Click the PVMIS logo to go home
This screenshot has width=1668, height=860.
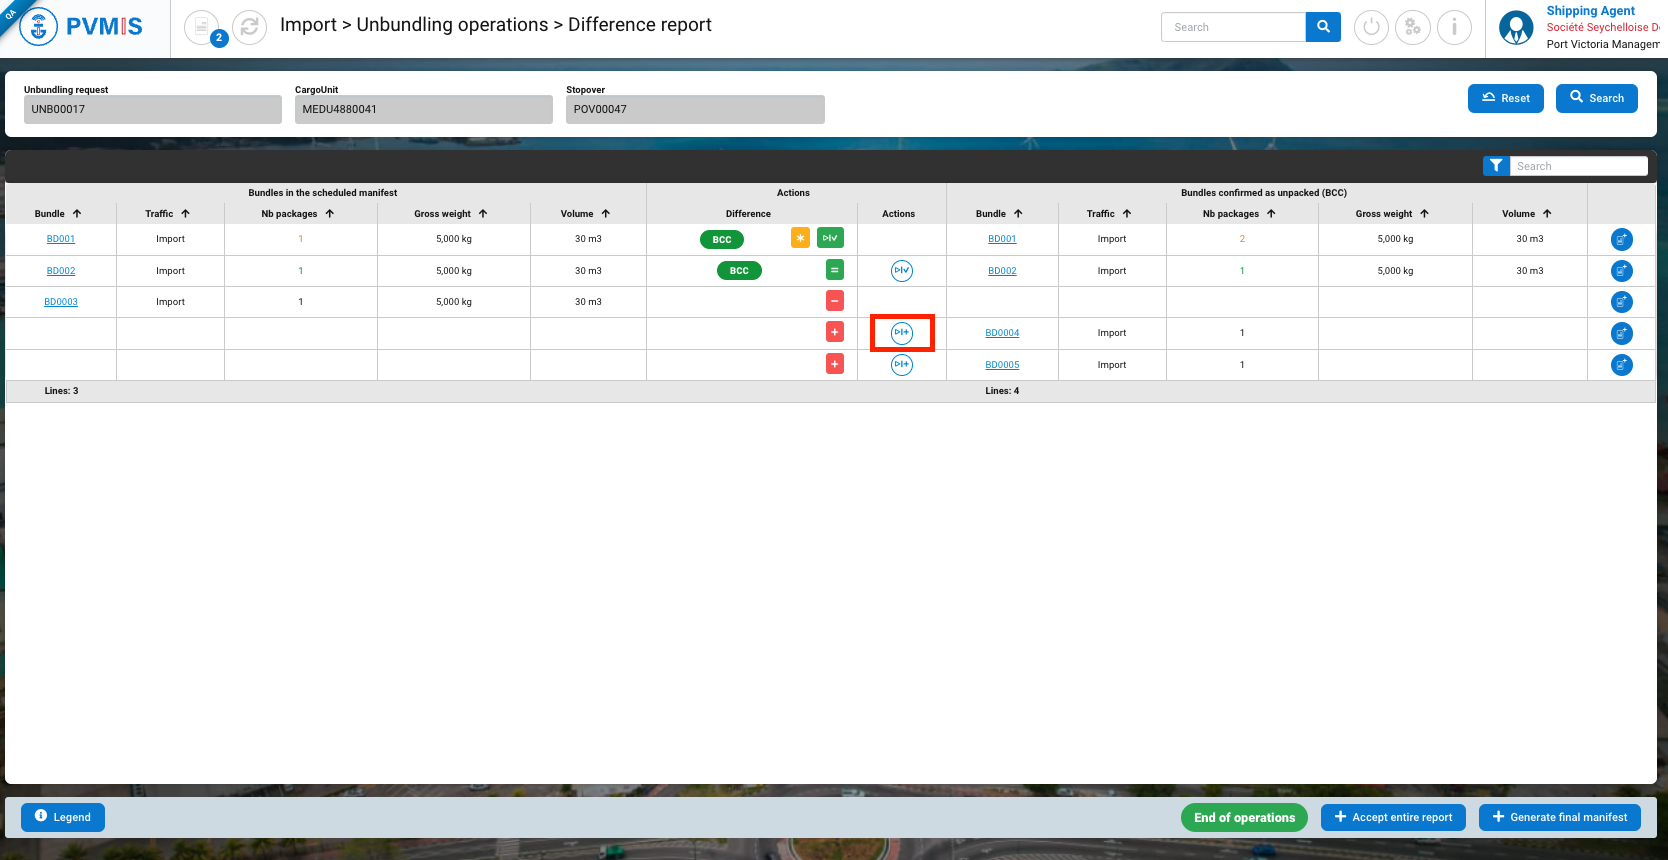tap(82, 27)
